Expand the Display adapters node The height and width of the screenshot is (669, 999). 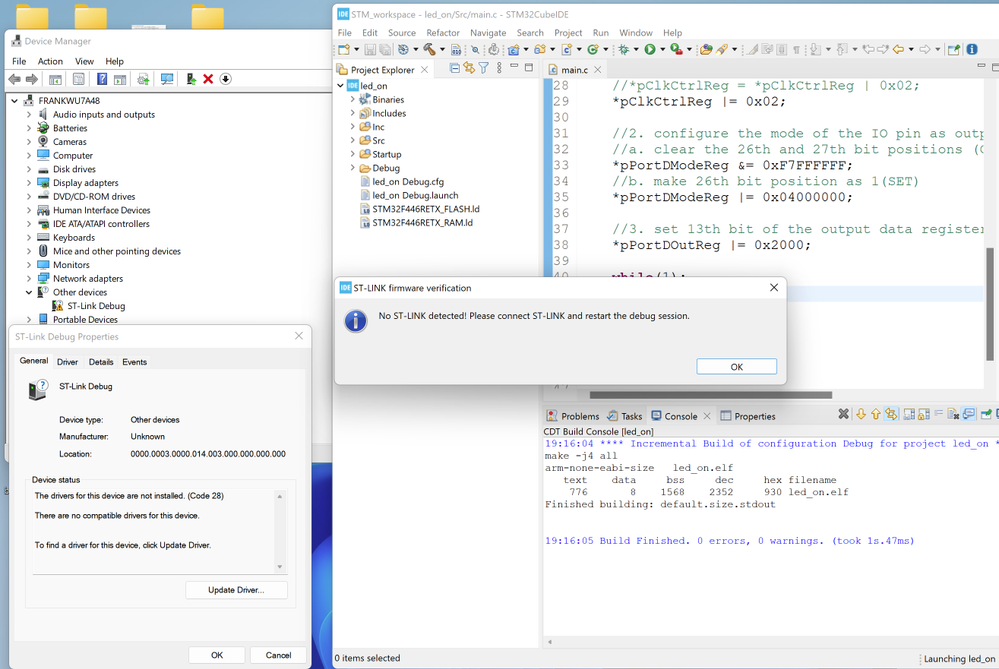coord(29,183)
